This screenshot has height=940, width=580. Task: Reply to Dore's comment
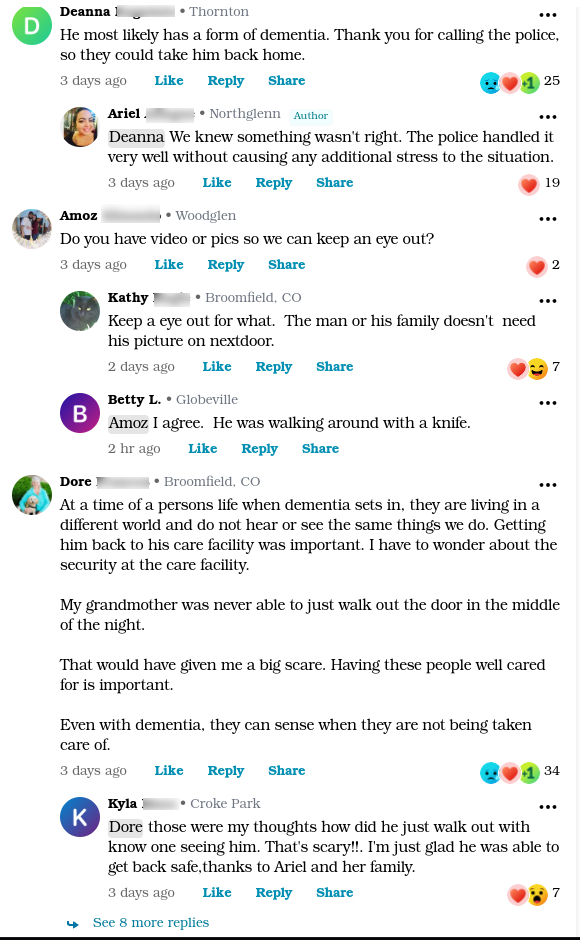pyautogui.click(x=226, y=770)
